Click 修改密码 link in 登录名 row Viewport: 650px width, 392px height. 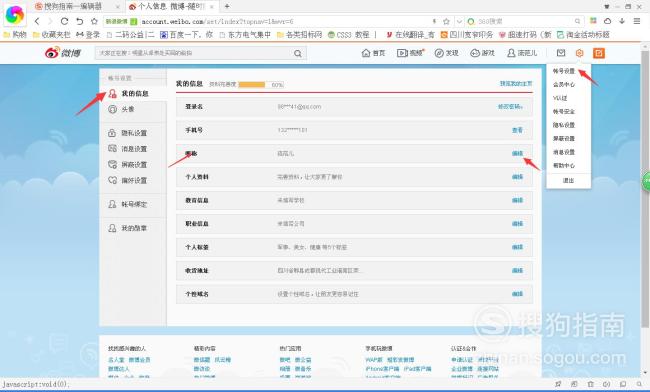510,106
